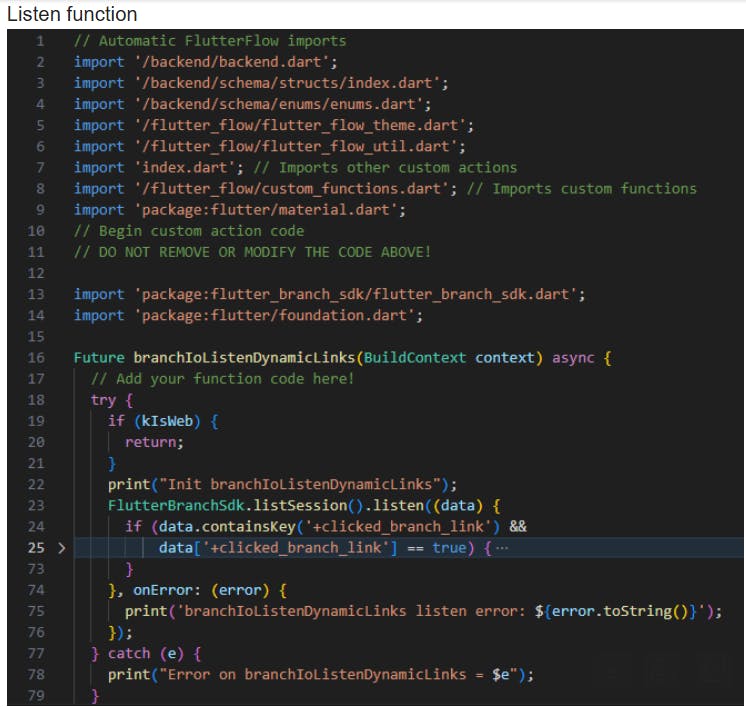Click line number 79 in the gutter
The image size is (746, 708).
36,695
